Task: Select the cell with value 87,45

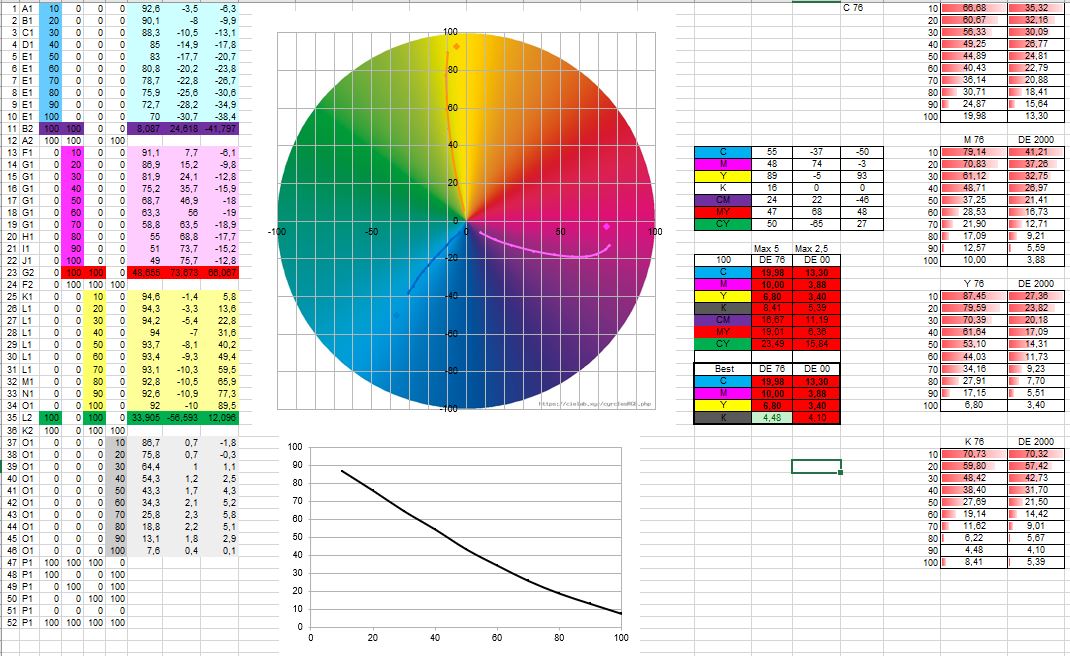Action: [974, 296]
